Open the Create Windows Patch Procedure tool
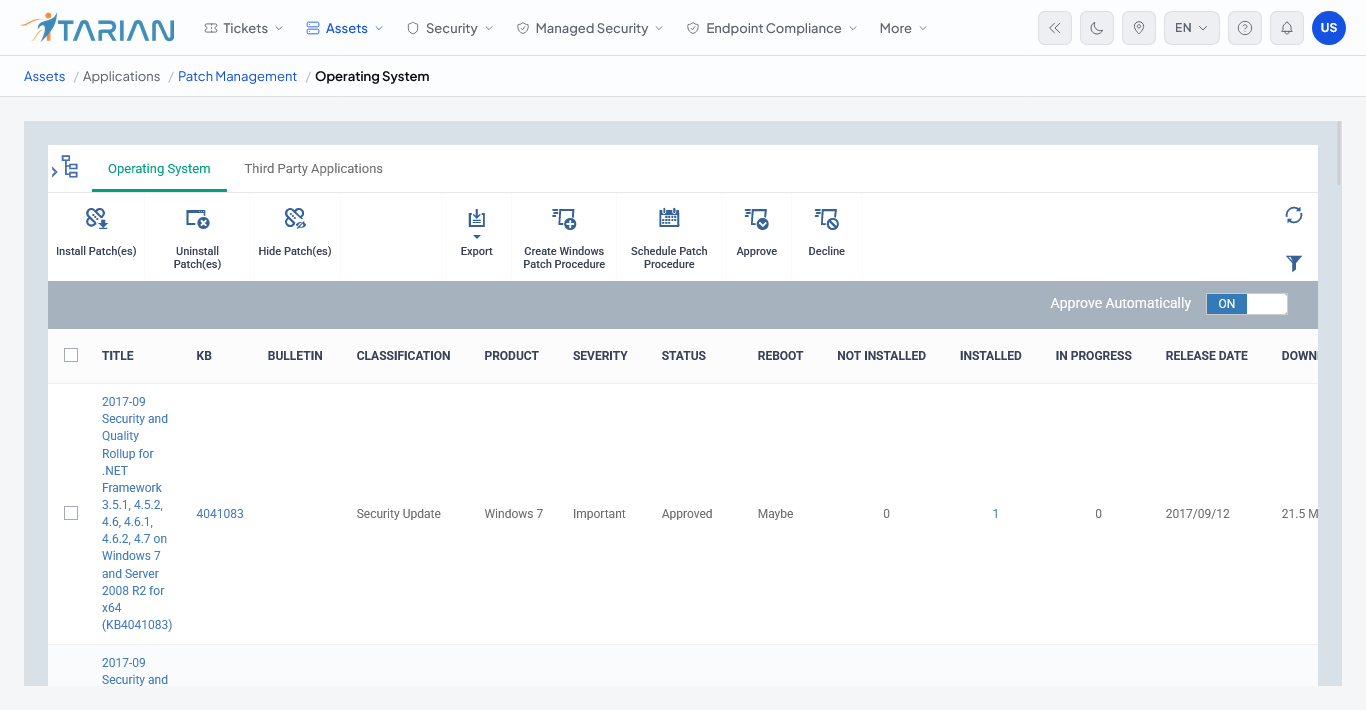The width and height of the screenshot is (1366, 710). (x=564, y=218)
